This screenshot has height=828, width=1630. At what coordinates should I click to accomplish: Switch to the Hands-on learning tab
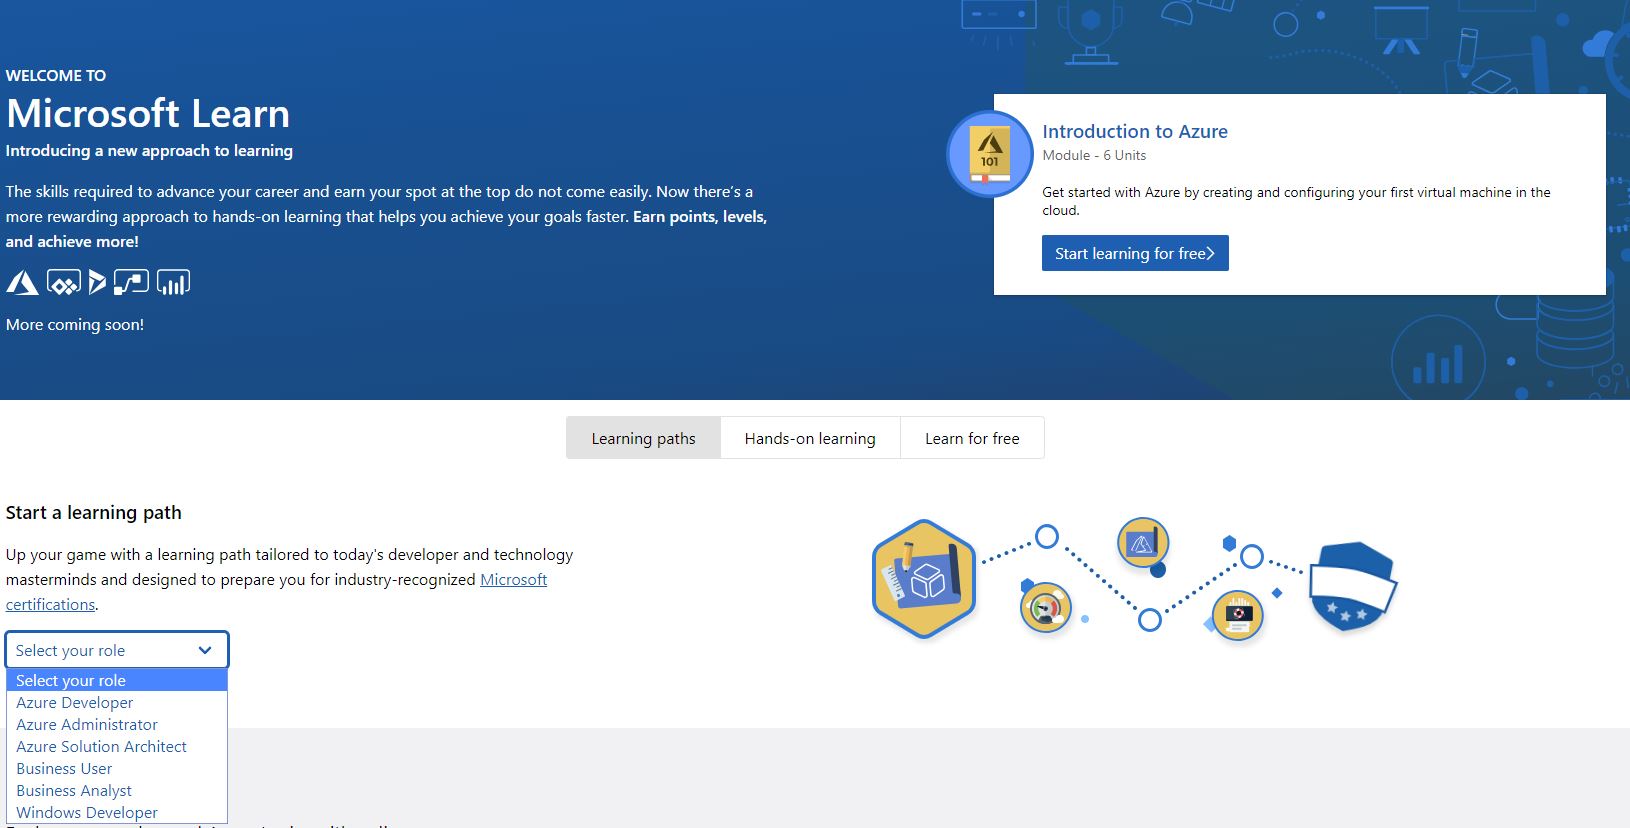pos(810,438)
